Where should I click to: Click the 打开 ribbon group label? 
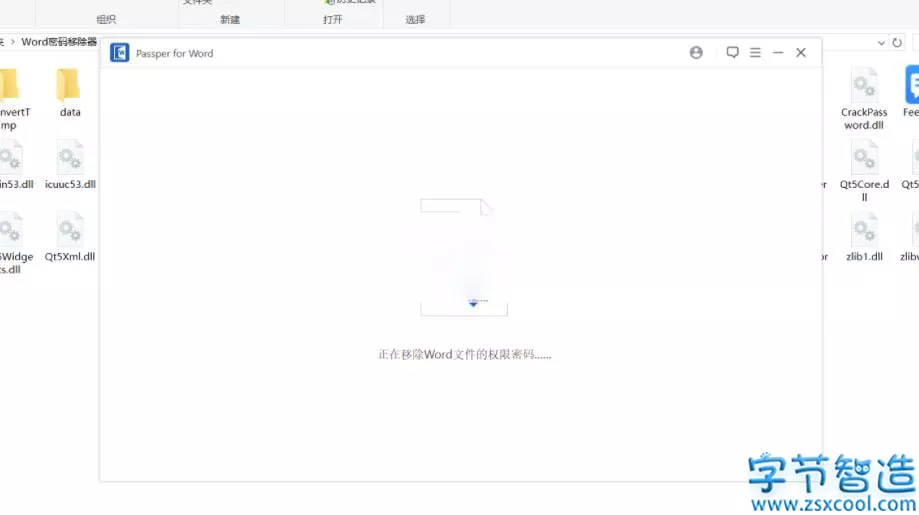332,19
